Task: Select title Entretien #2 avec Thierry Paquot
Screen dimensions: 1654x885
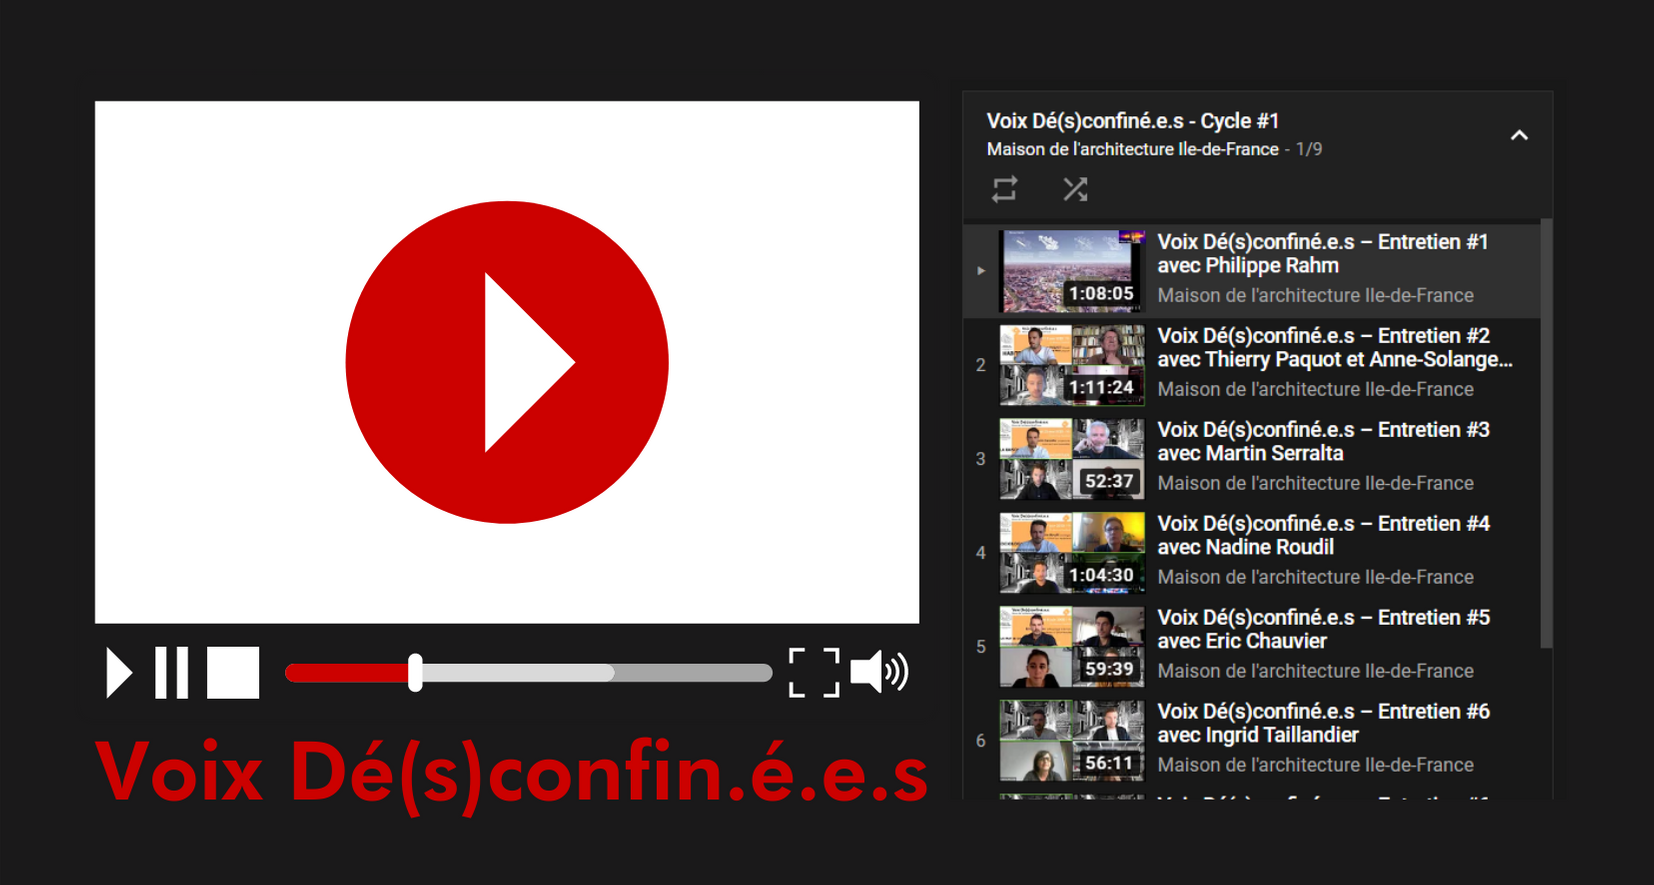Action: [x=1334, y=348]
